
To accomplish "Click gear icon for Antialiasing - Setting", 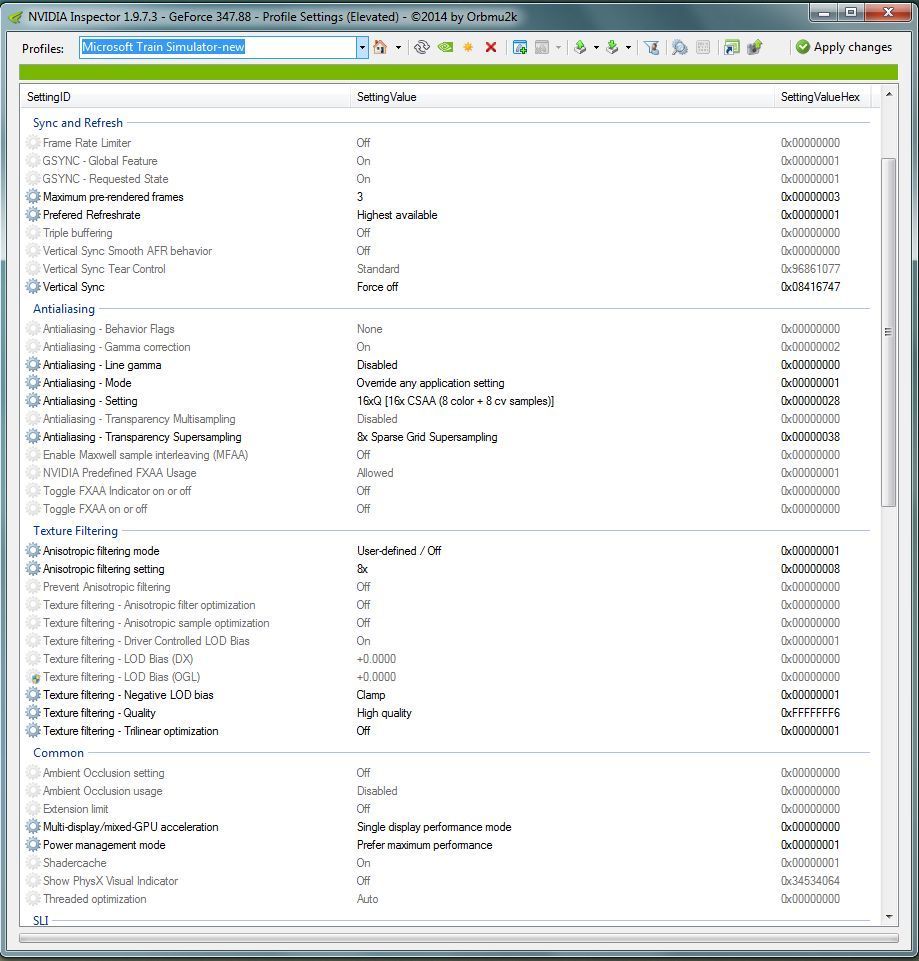I will coord(33,401).
